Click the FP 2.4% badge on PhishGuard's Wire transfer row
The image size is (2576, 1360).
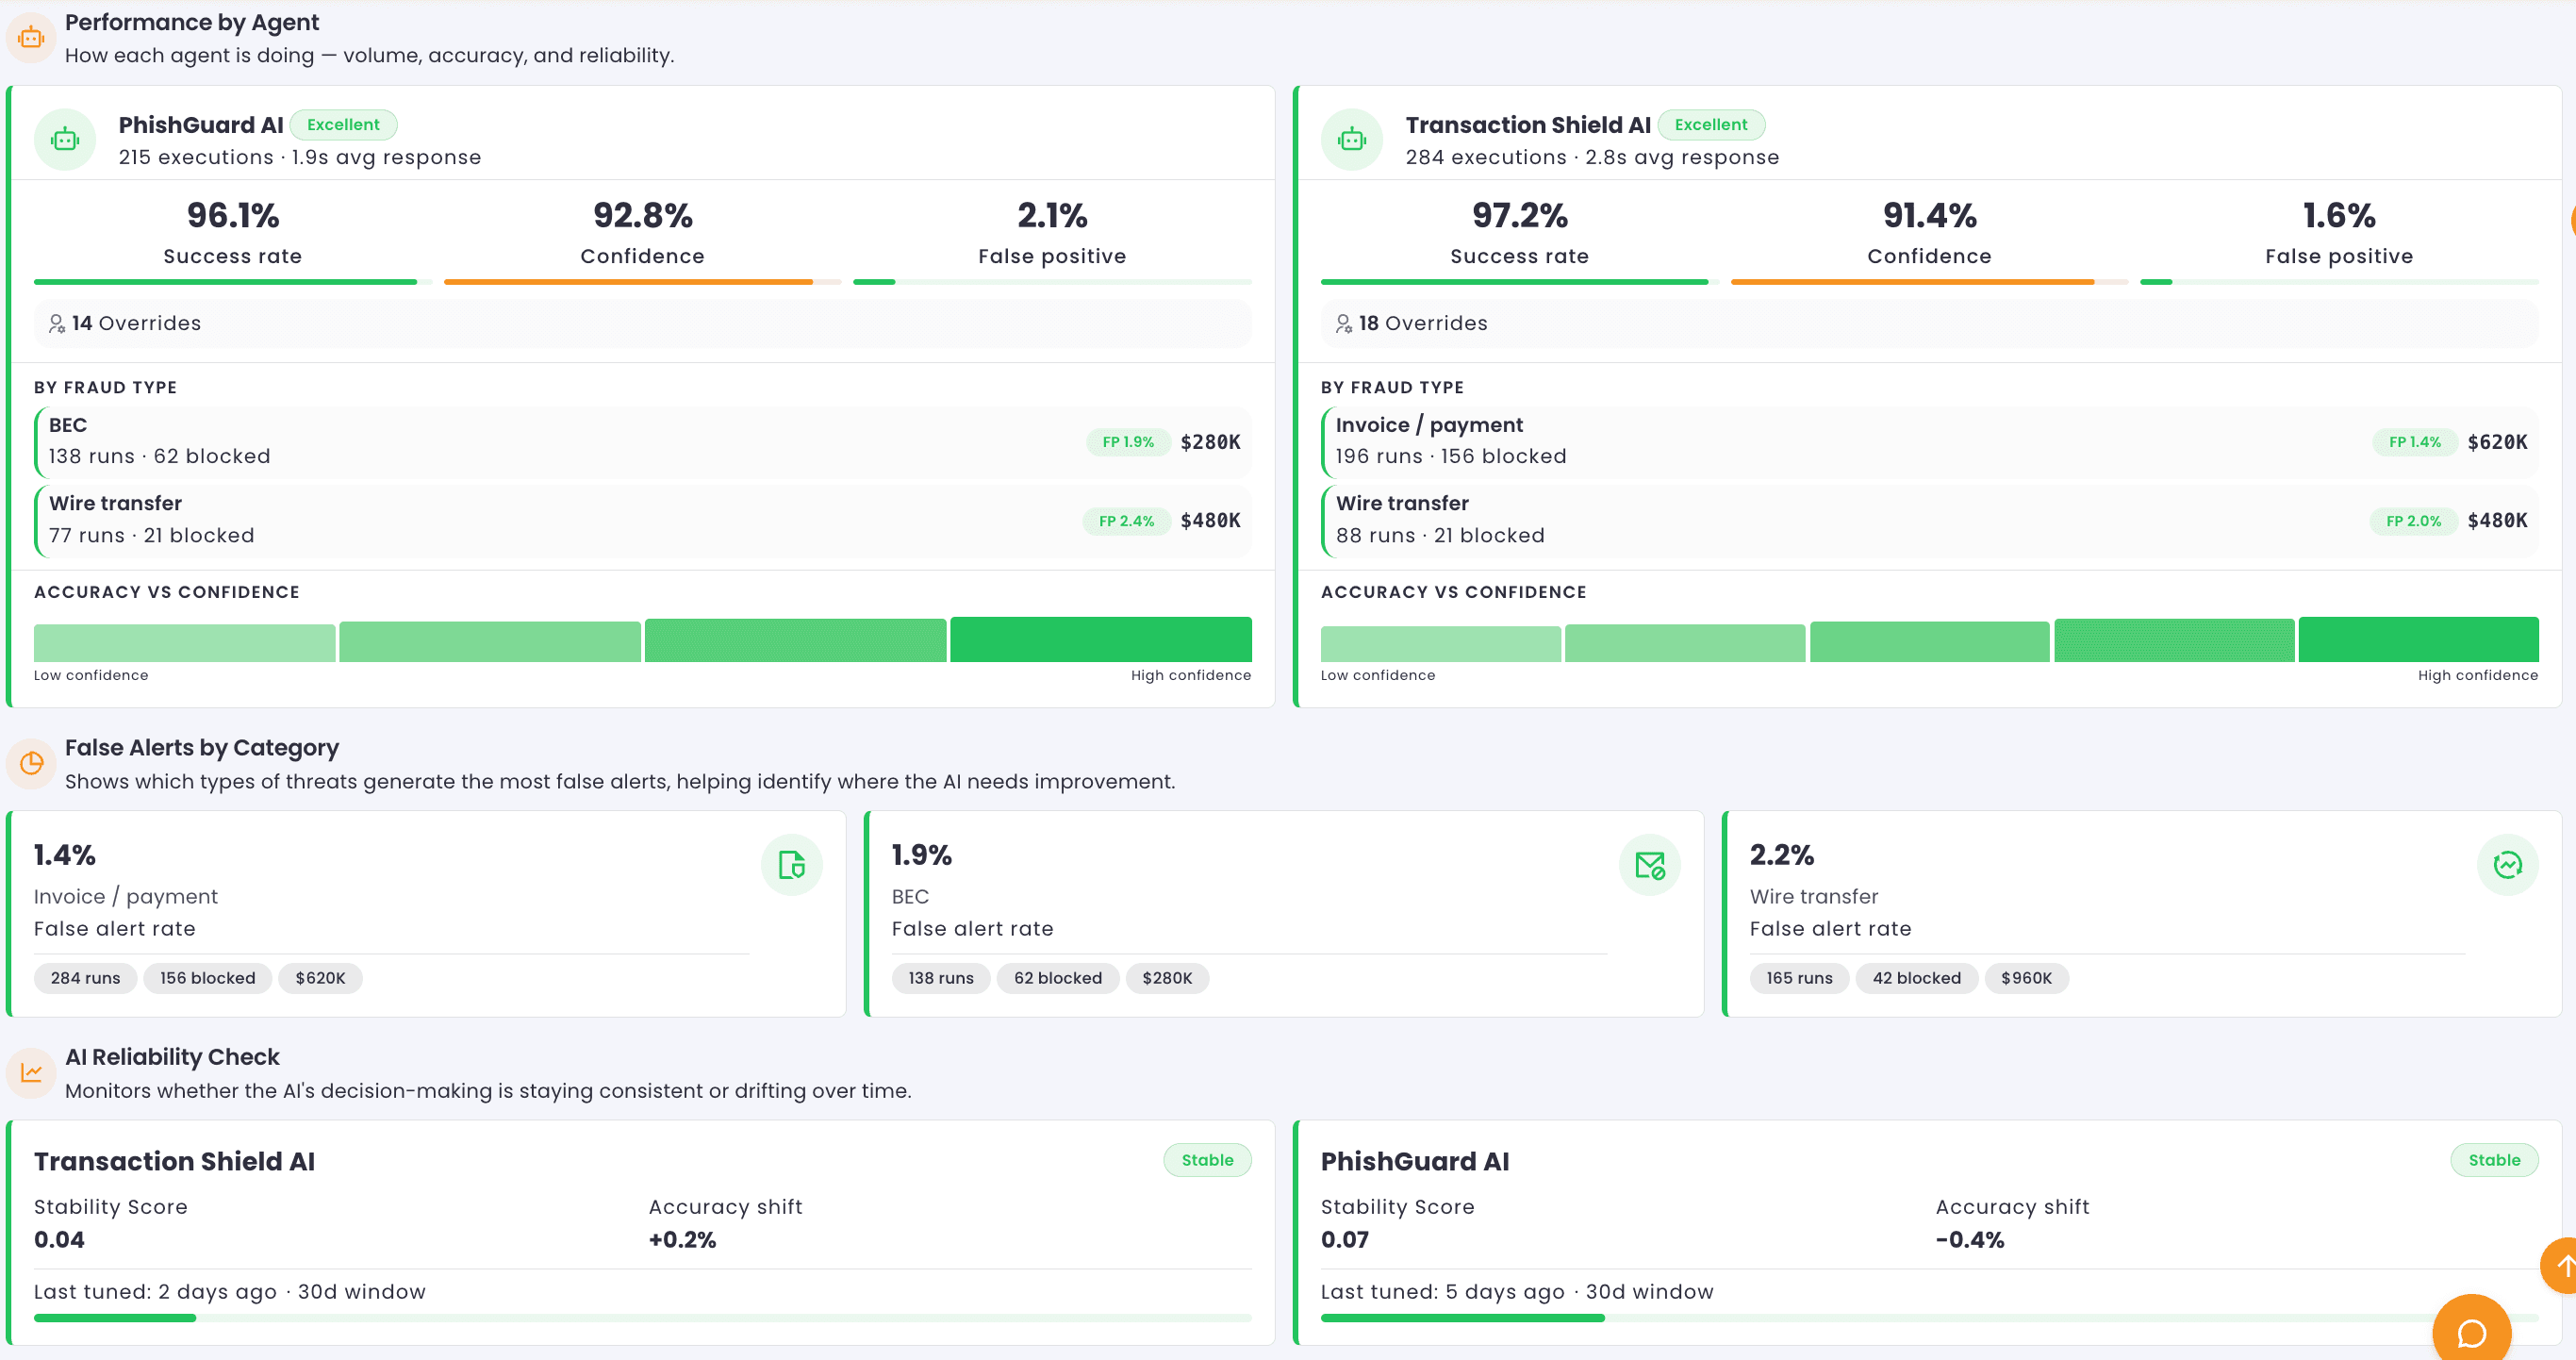click(x=1127, y=520)
